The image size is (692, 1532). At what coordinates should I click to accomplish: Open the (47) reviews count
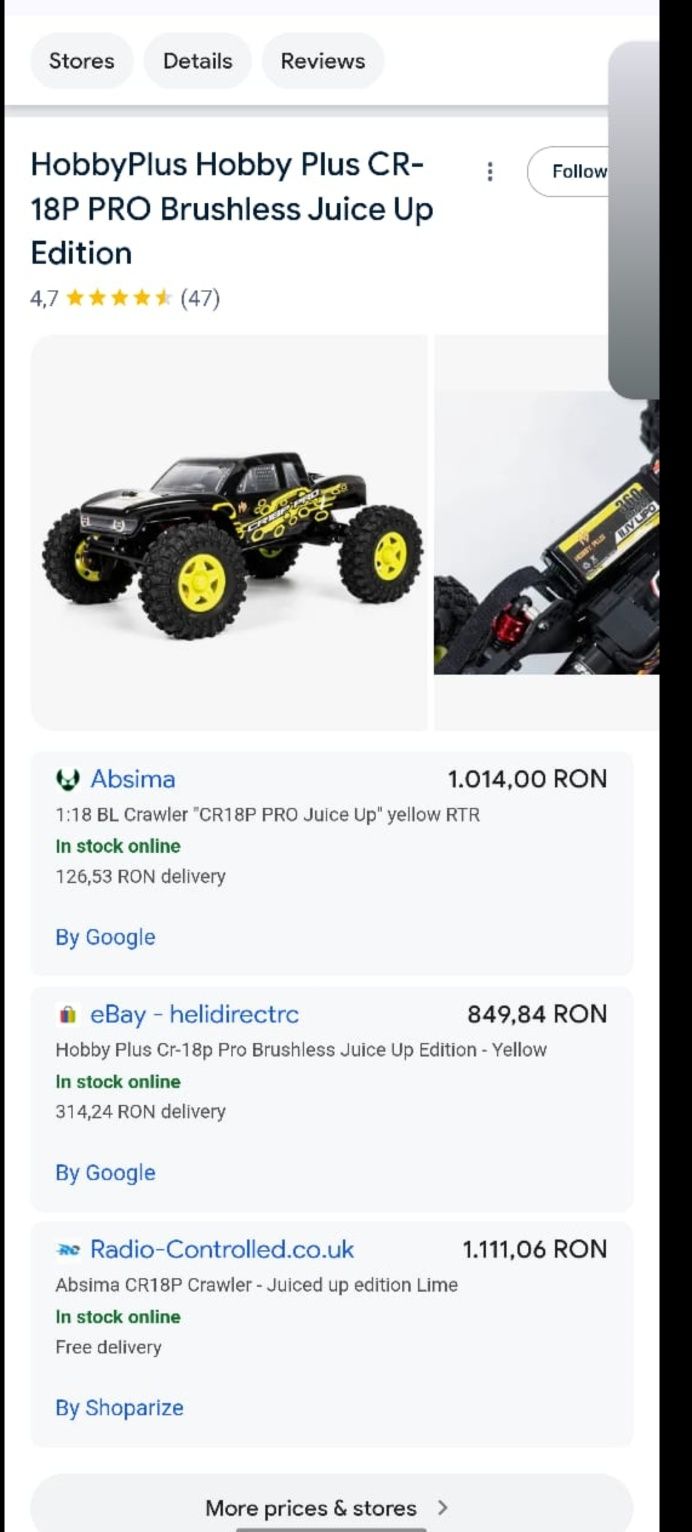coord(200,298)
